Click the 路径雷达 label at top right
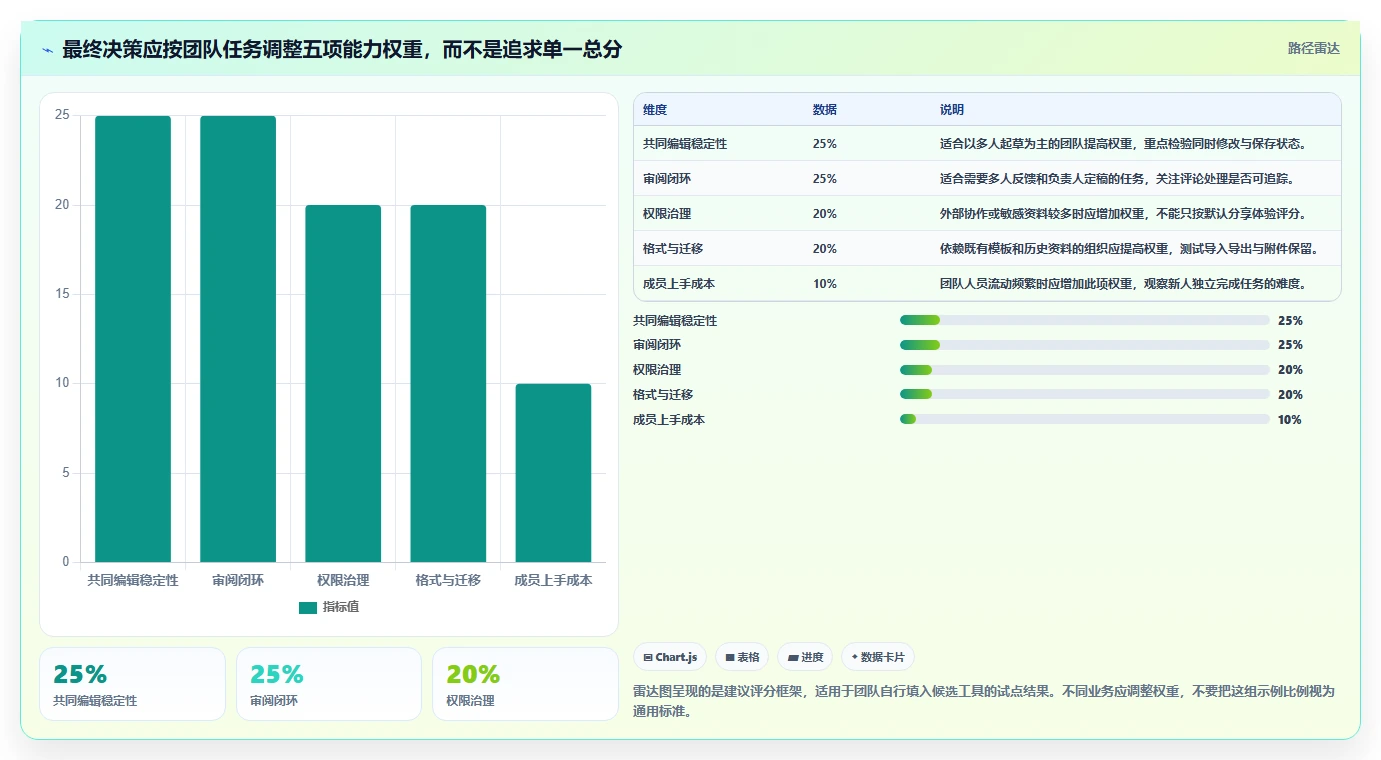 point(1313,48)
